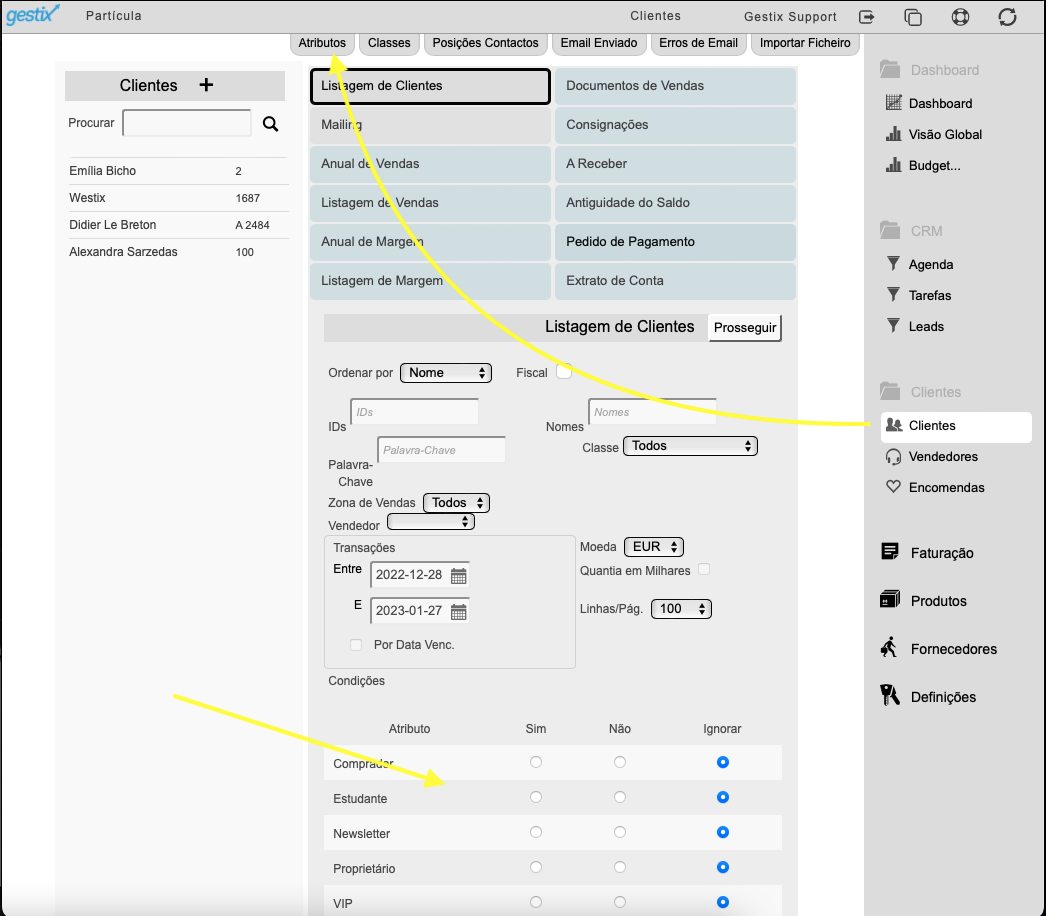
Task: Add a new client with plus icon
Action: click(206, 85)
